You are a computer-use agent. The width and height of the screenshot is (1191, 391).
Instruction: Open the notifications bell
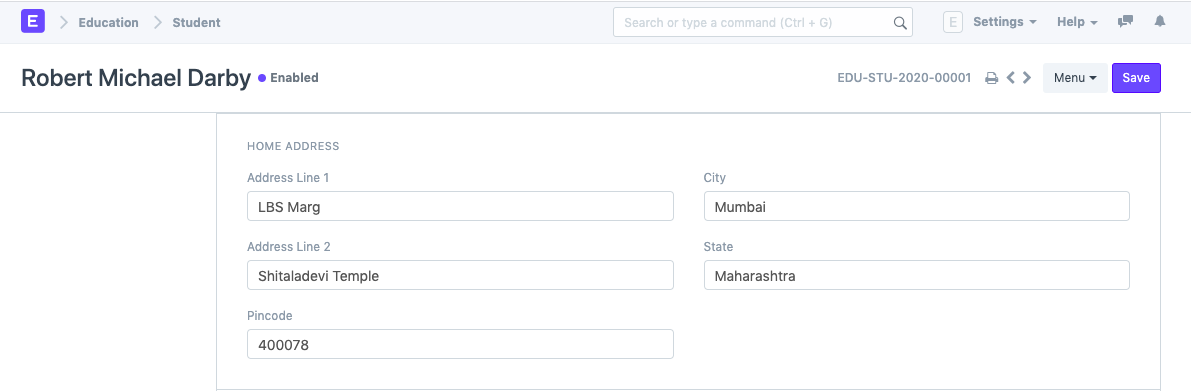[1160, 22]
